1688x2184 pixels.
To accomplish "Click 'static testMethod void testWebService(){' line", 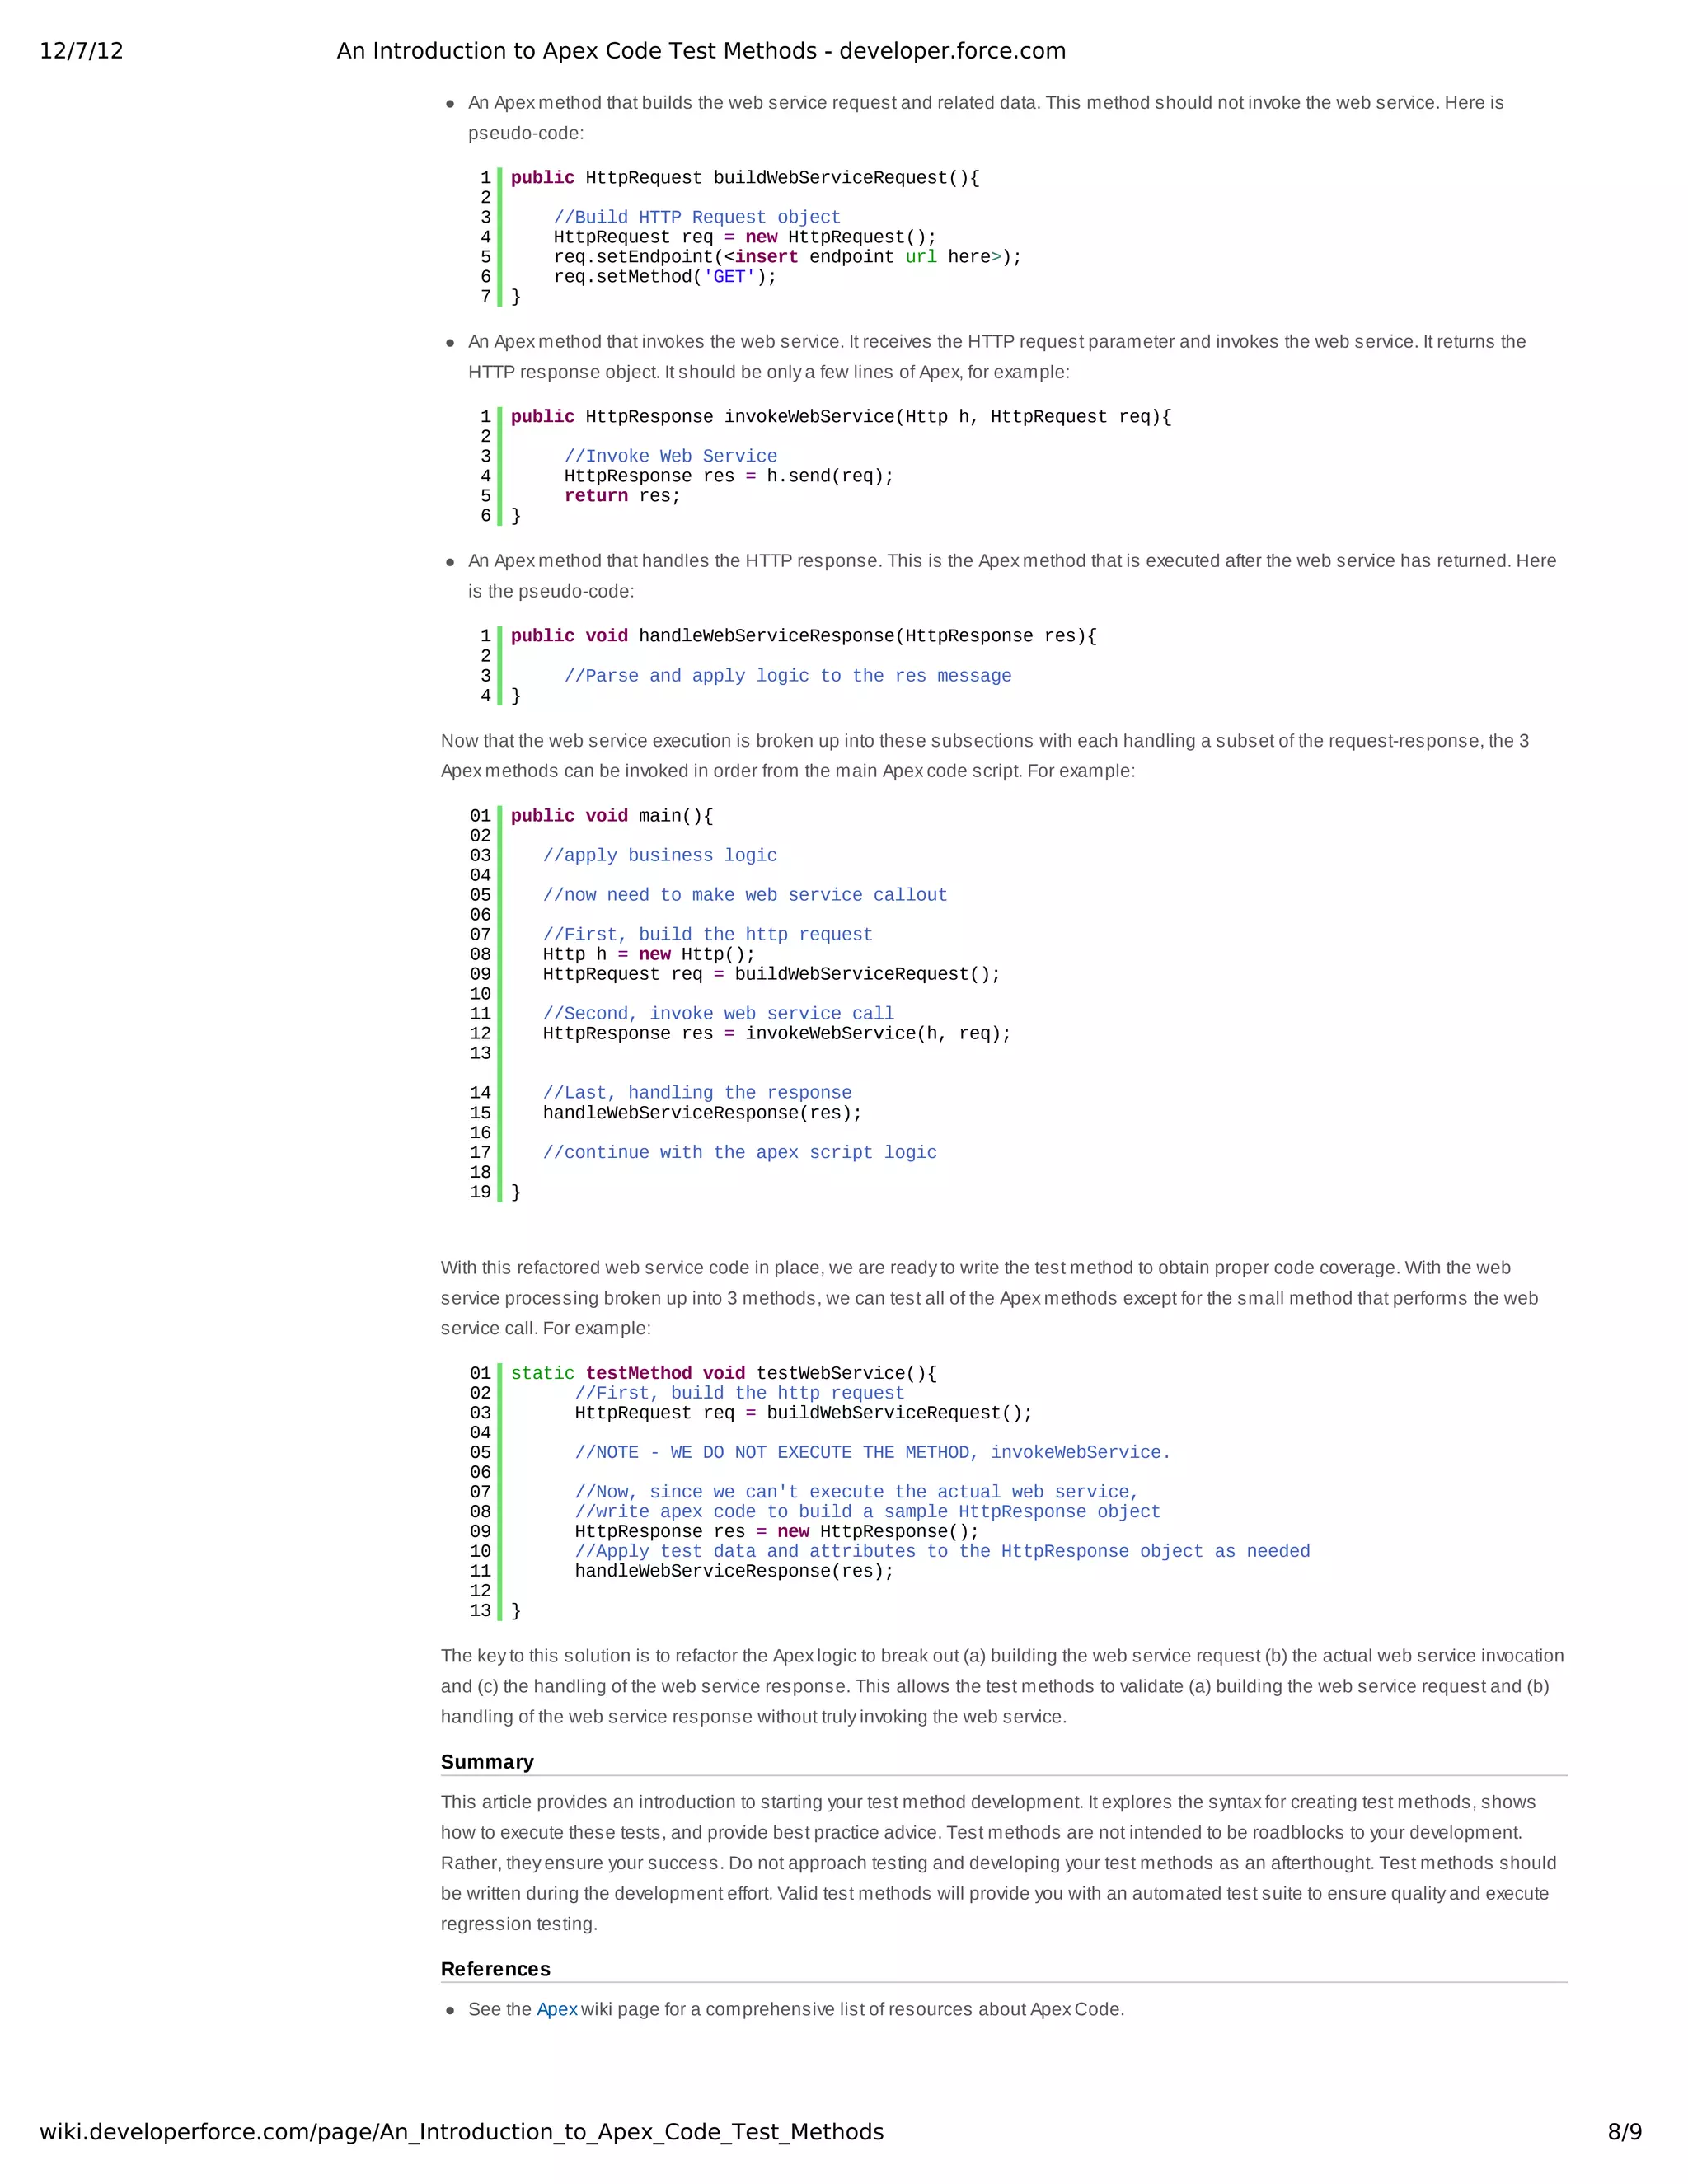I will click(x=724, y=1373).
